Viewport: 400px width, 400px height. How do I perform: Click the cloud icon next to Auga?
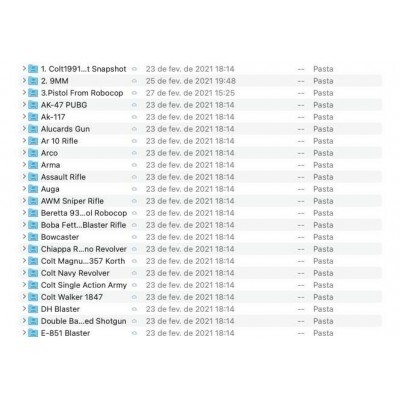click(x=134, y=189)
